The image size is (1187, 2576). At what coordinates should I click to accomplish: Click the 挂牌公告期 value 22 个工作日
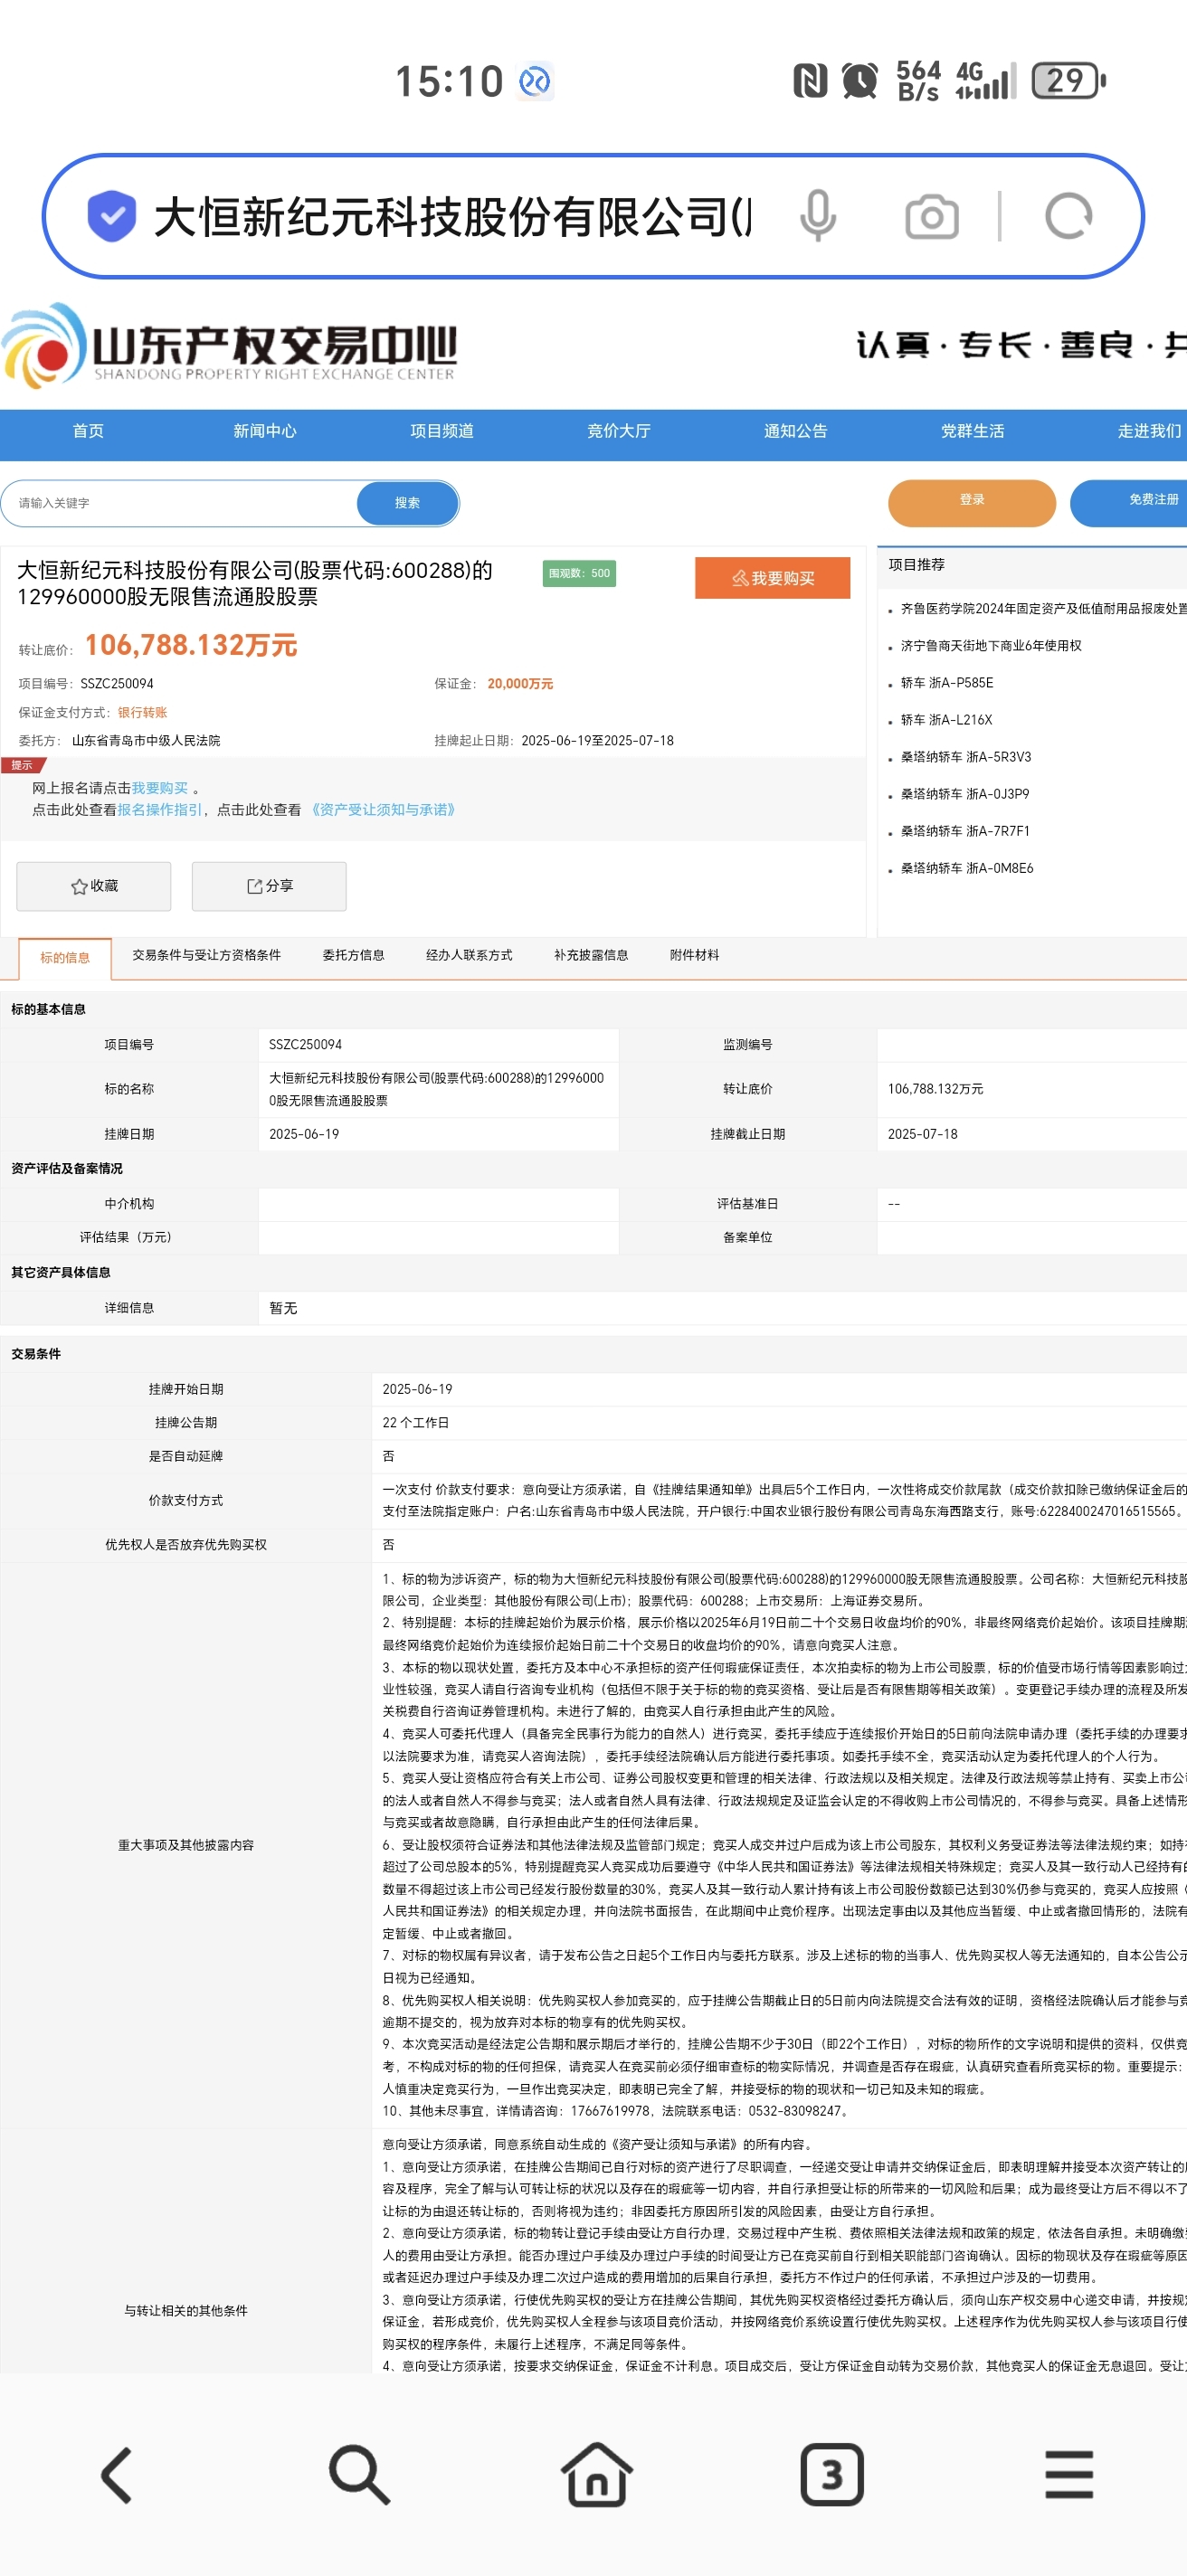coord(415,1423)
